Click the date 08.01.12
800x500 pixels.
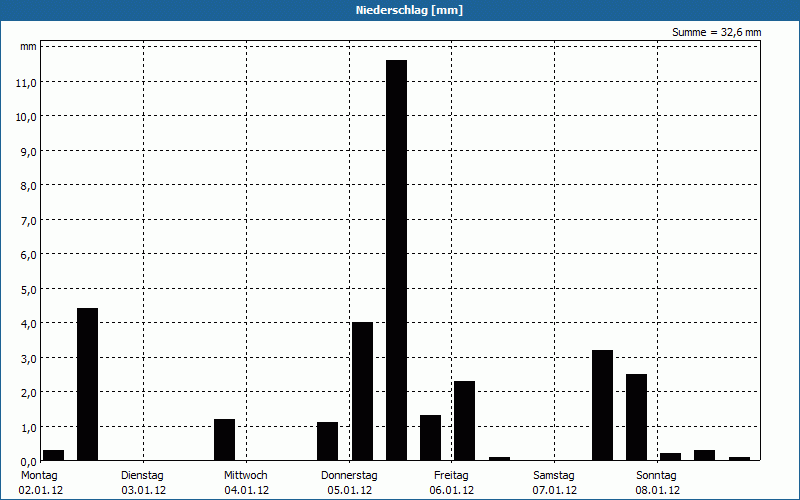[658, 491]
